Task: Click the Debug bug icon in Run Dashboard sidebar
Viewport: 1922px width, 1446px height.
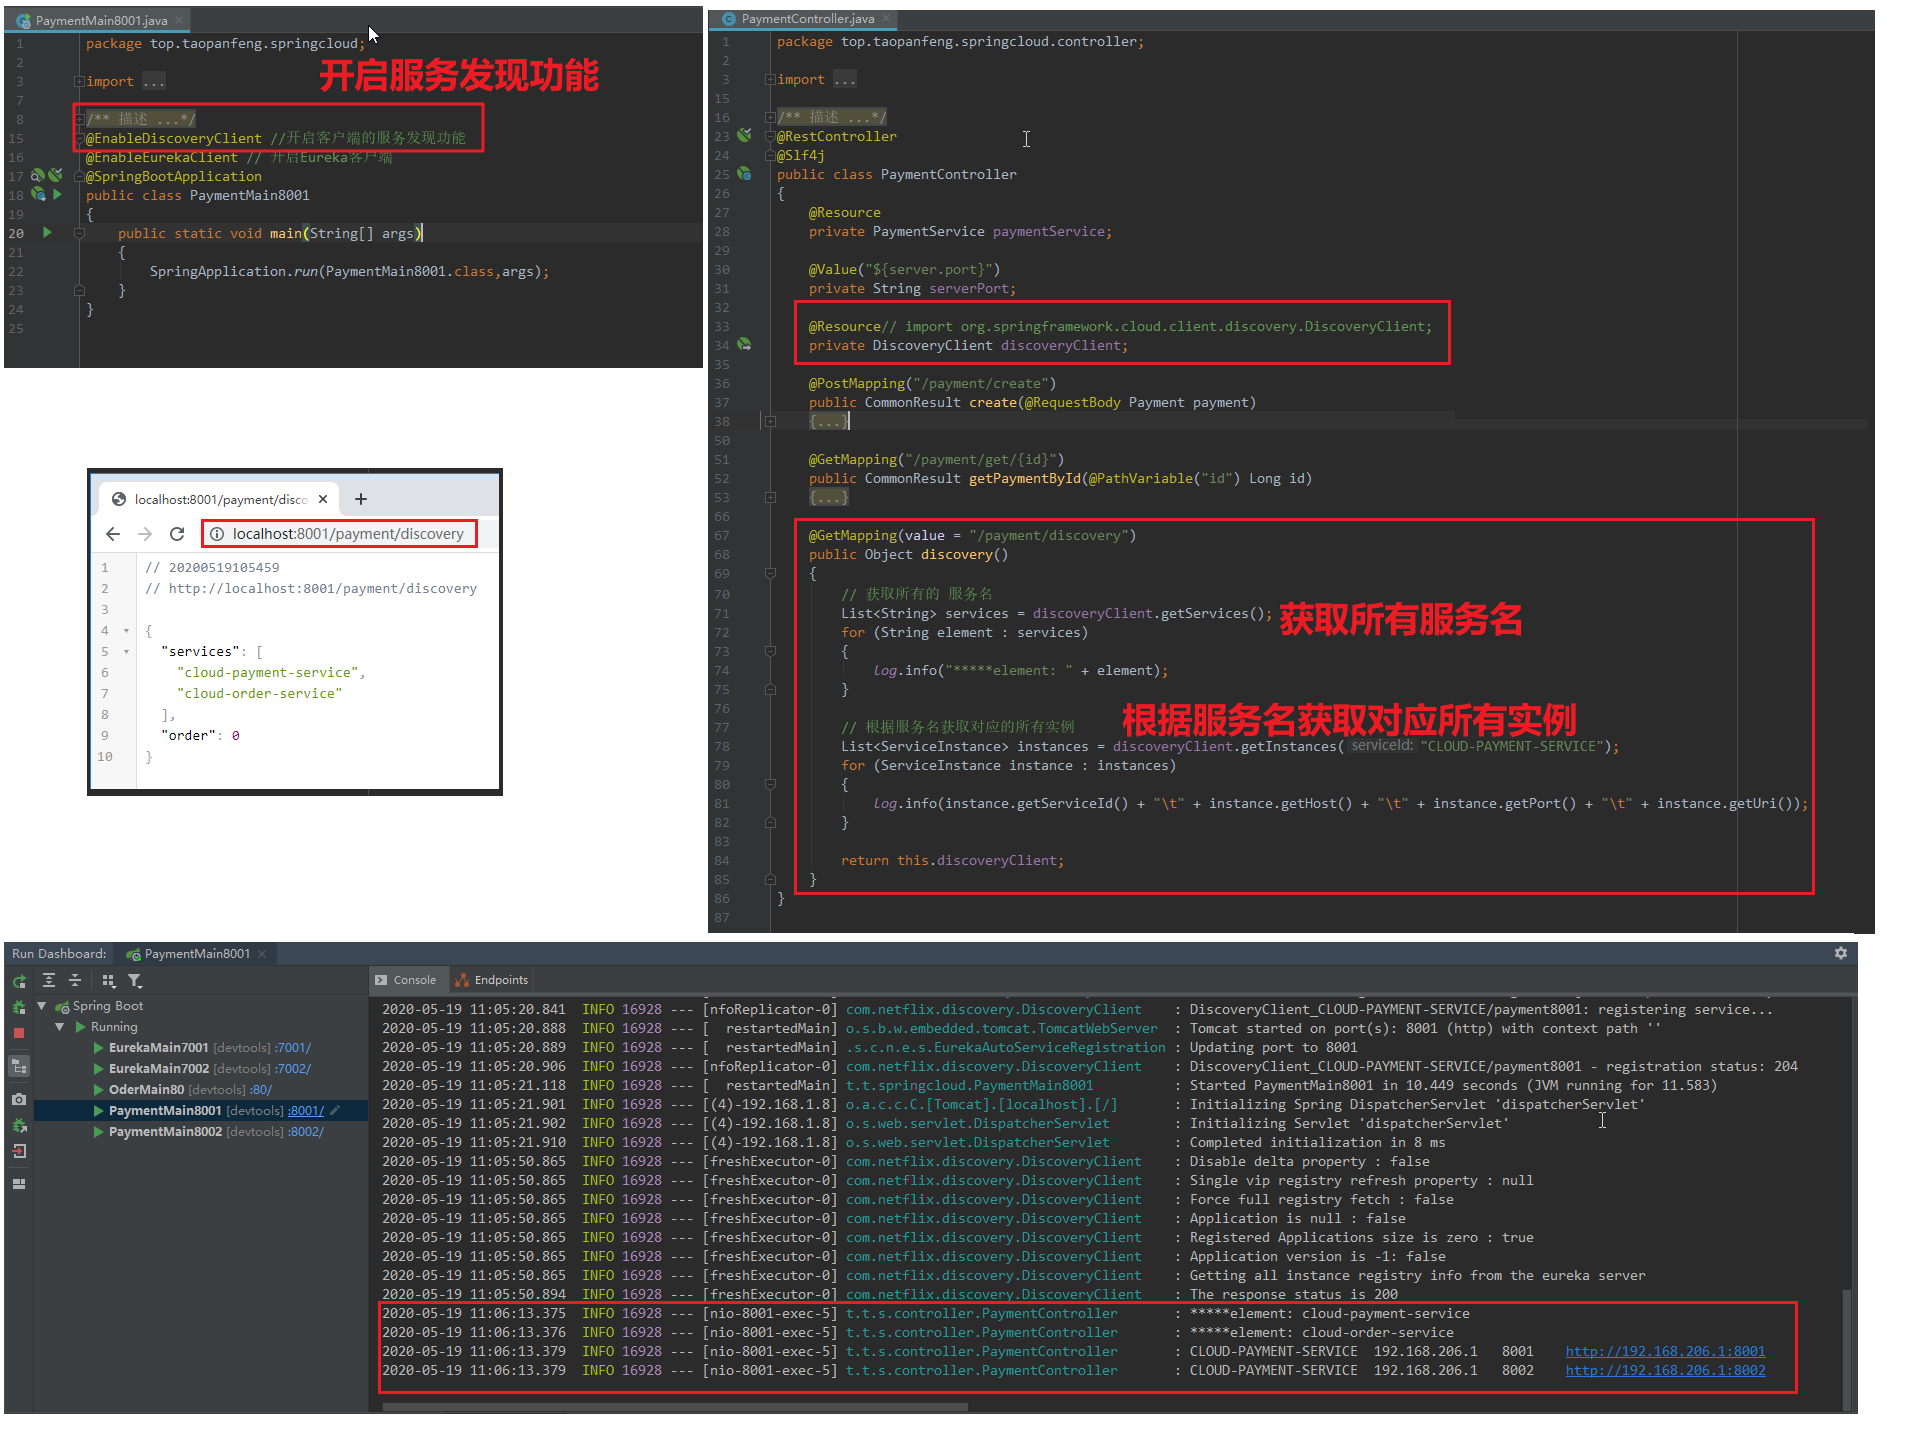Action: (19, 1007)
